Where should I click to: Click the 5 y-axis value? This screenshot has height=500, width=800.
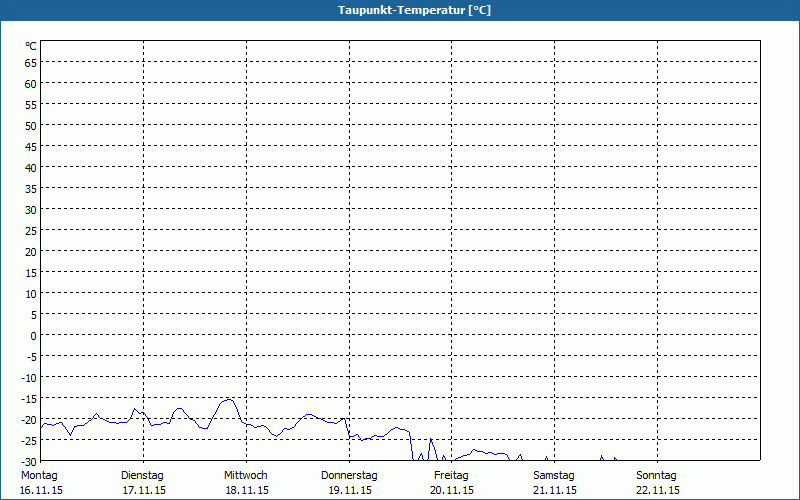point(34,315)
